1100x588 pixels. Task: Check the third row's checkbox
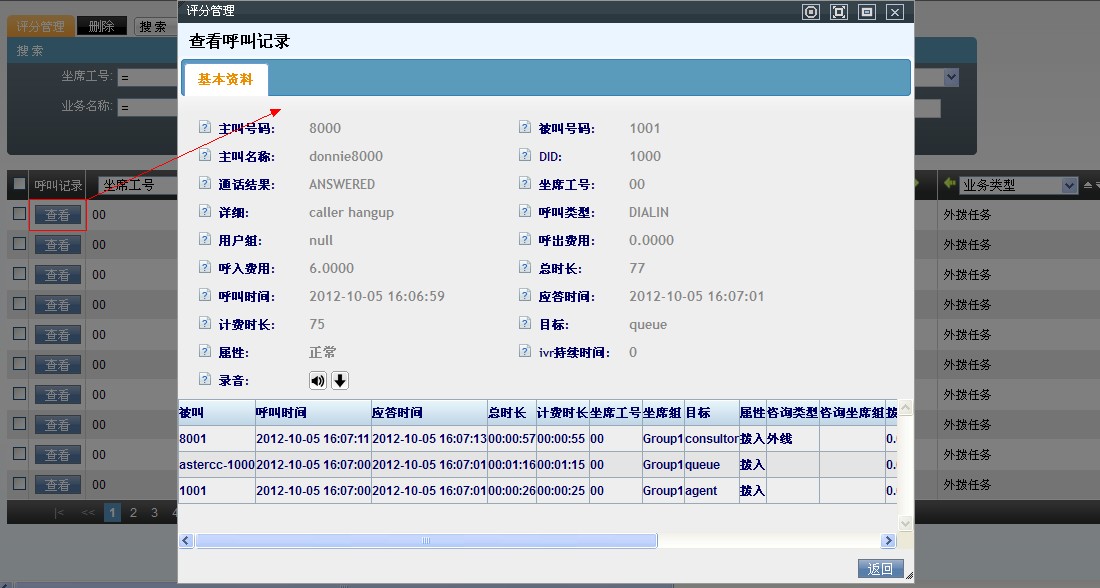[19, 274]
